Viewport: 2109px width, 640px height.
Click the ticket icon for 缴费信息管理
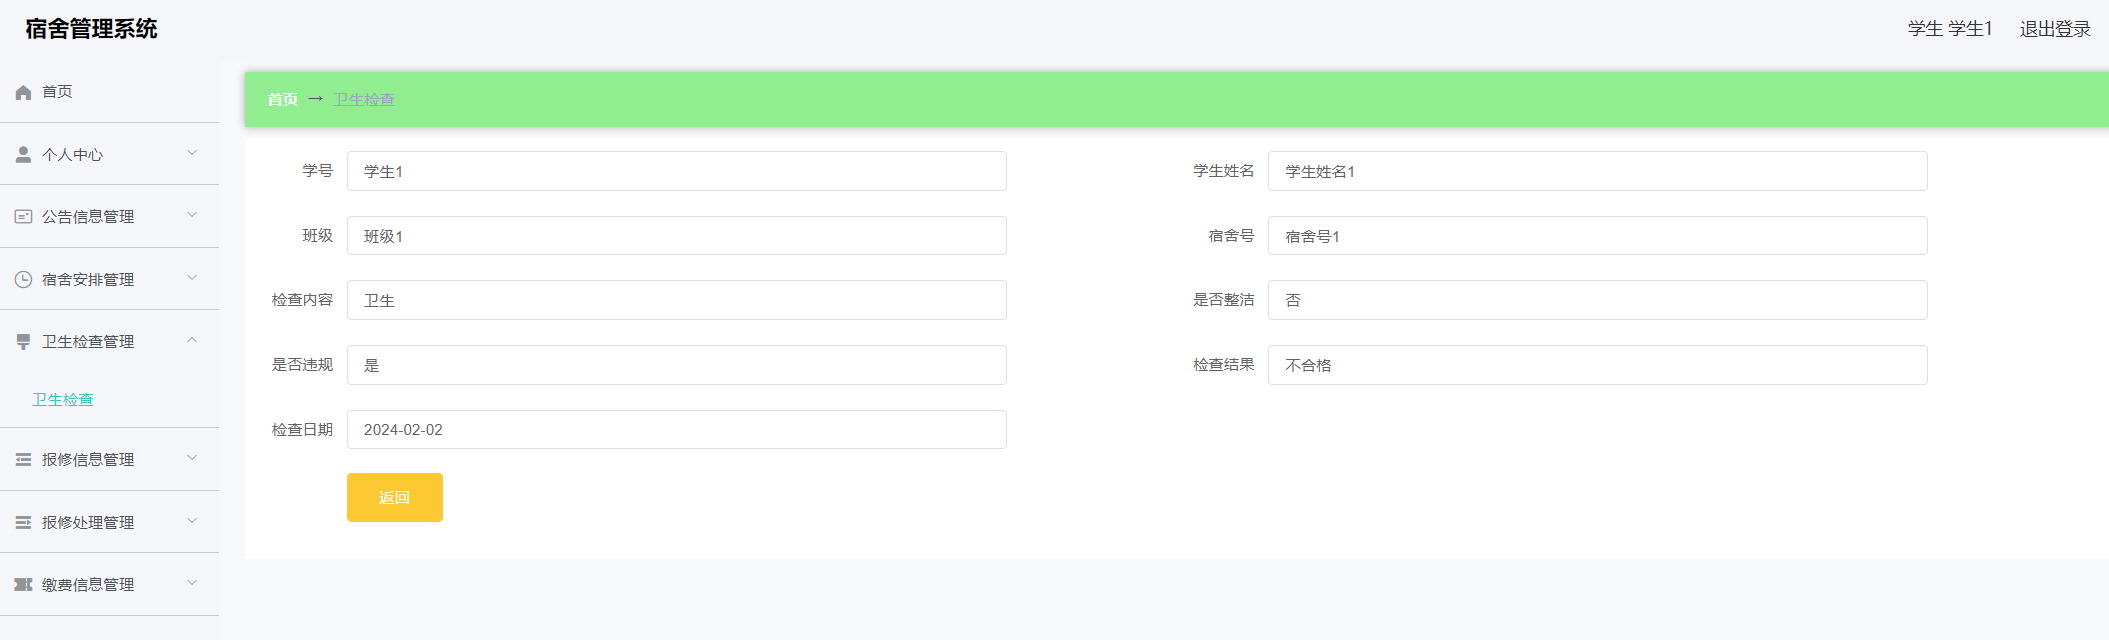coord(23,585)
